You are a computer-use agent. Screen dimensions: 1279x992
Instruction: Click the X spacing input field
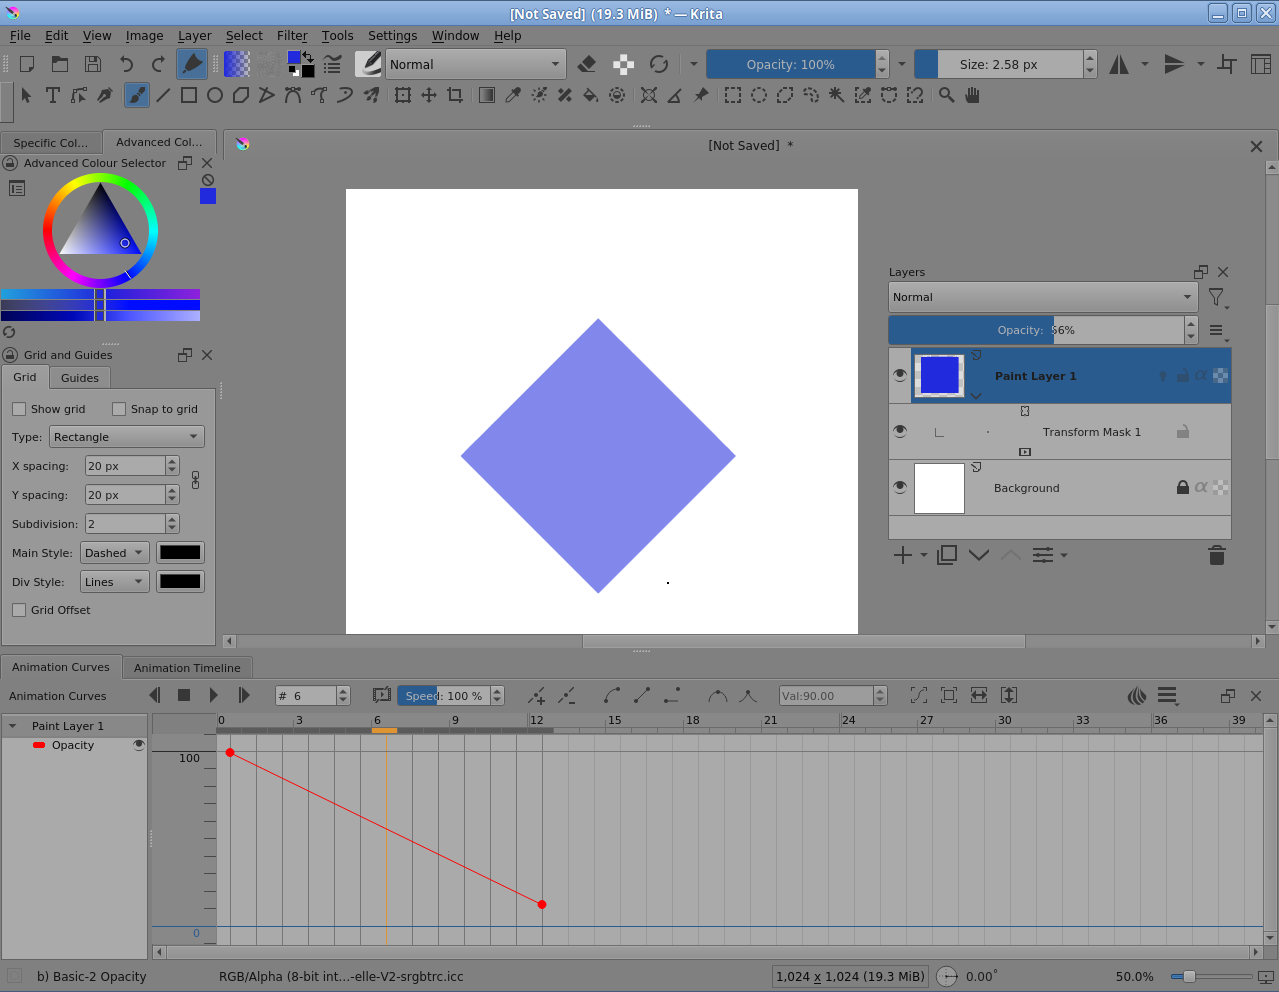coord(124,466)
